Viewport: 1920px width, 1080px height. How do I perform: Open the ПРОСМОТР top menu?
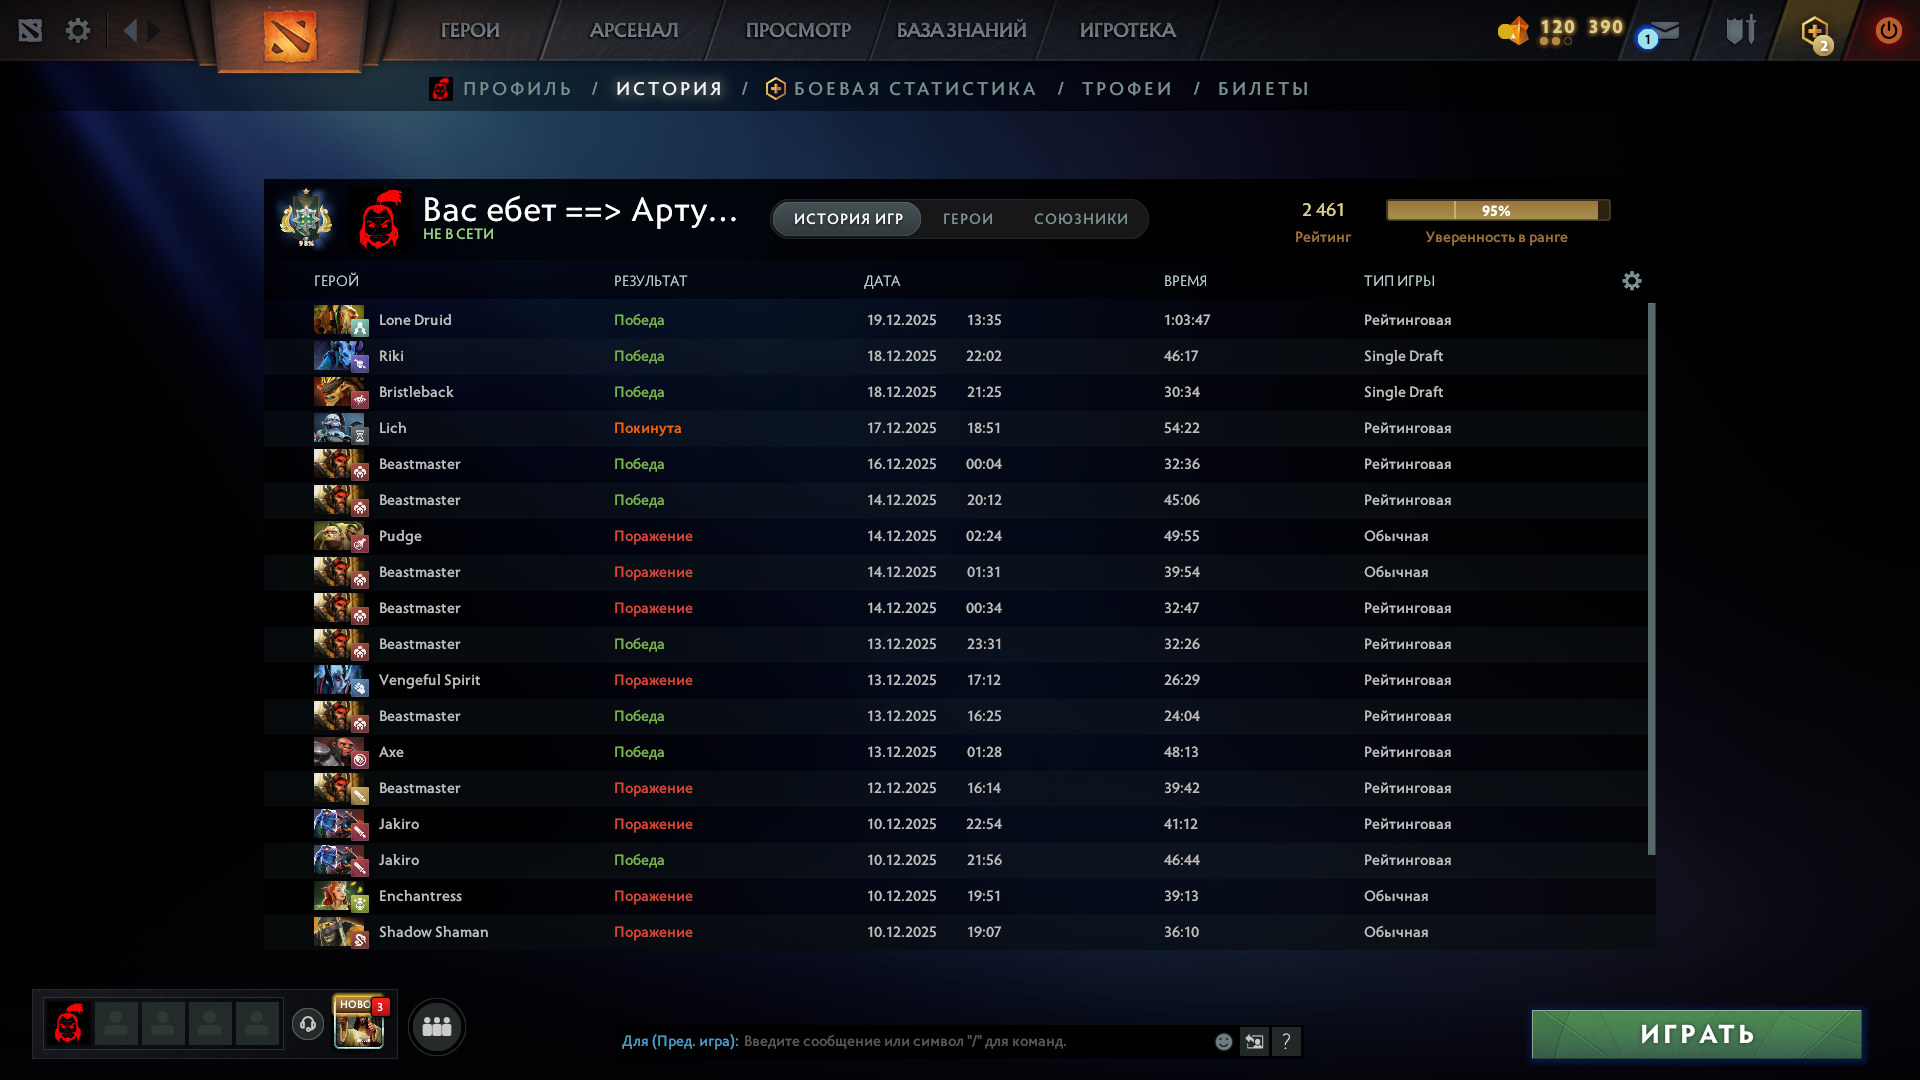(x=798, y=30)
